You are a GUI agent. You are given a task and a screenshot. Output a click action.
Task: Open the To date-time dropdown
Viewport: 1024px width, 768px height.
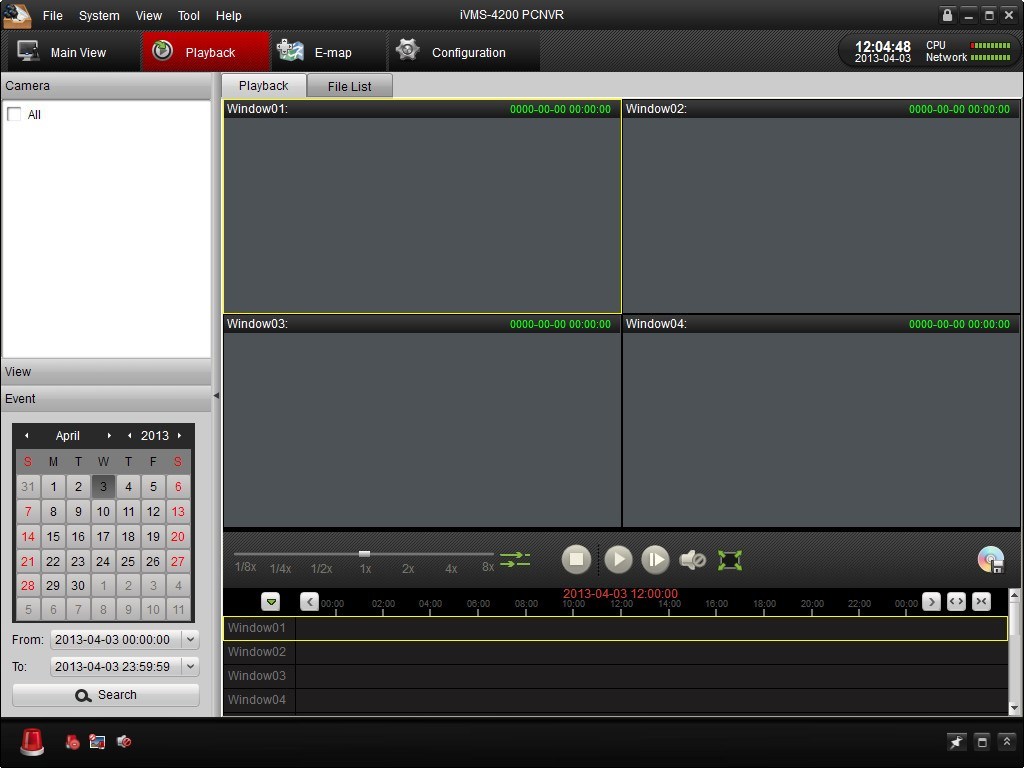[190, 666]
